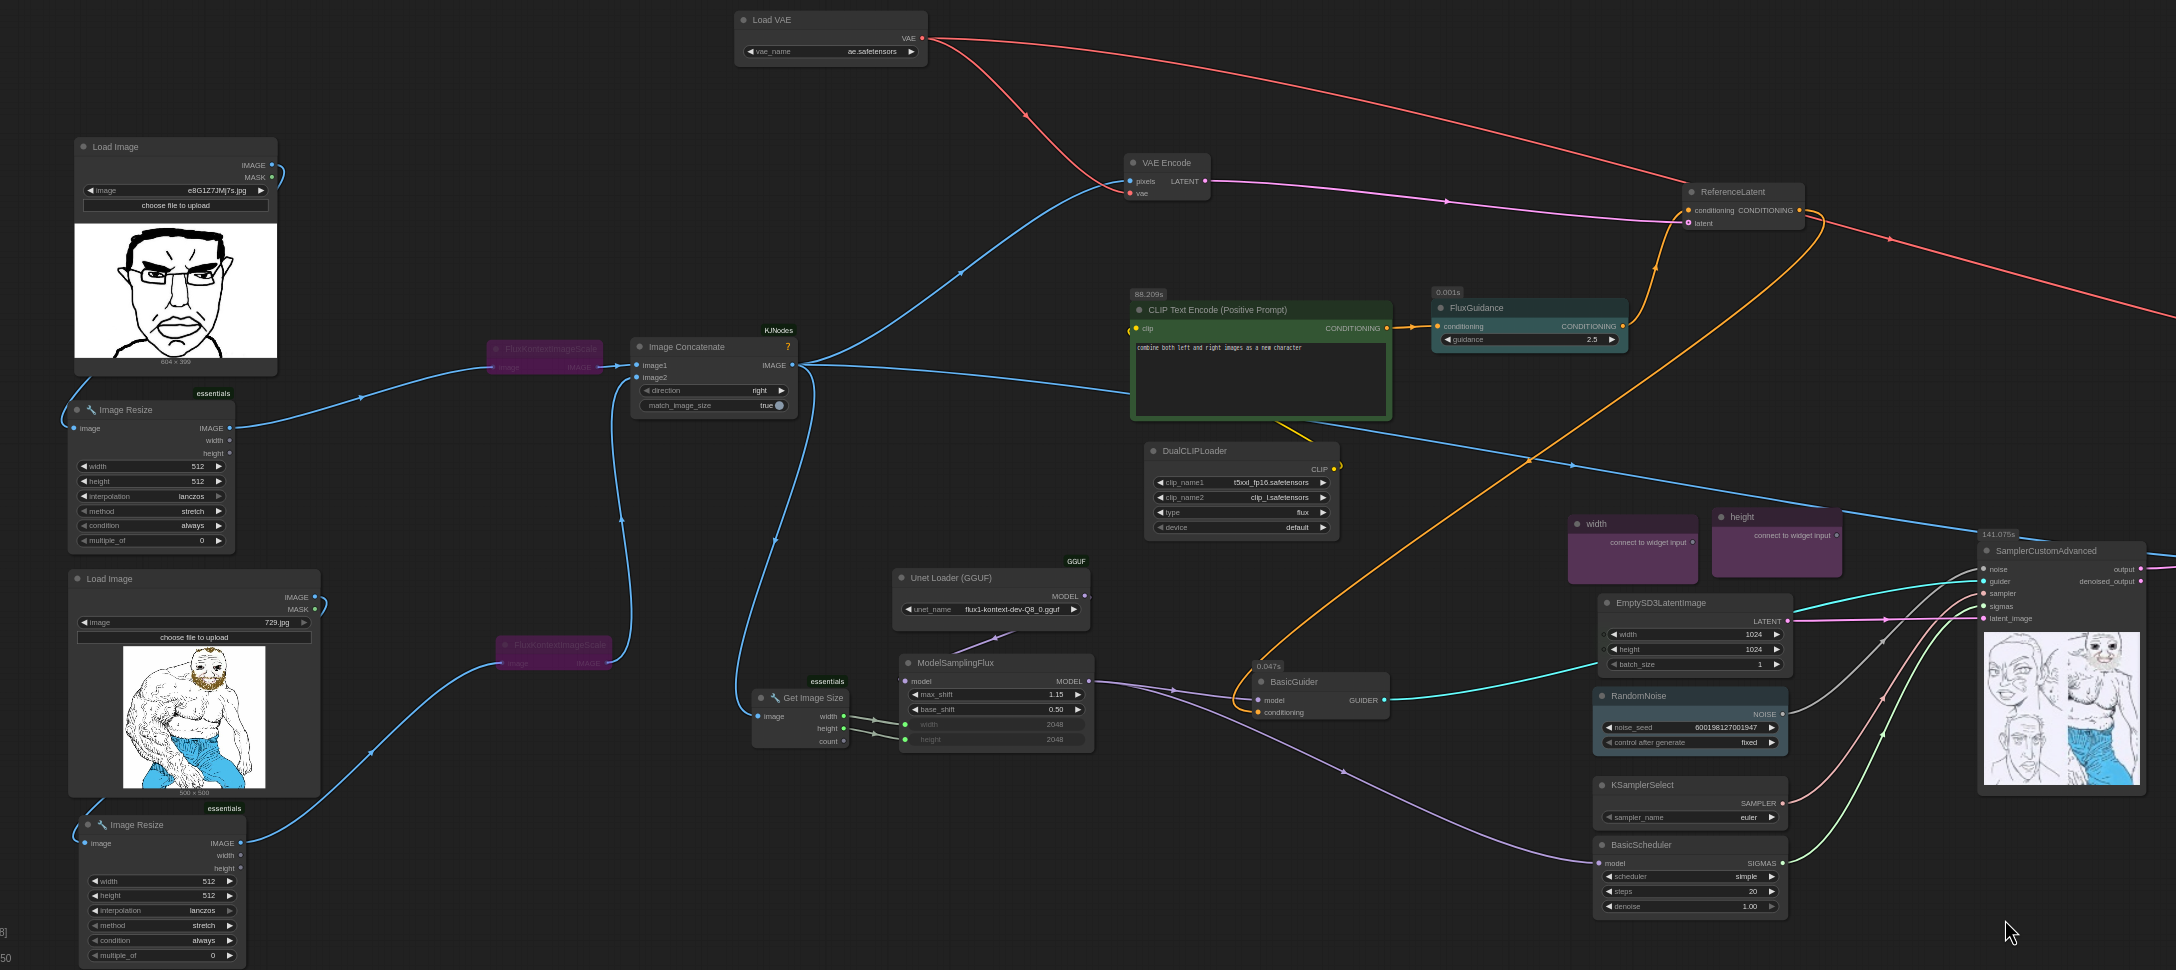Viewport: 2176px width, 970px height.
Task: Collapse the VAE Encode node using its title dot
Action: [1133, 163]
